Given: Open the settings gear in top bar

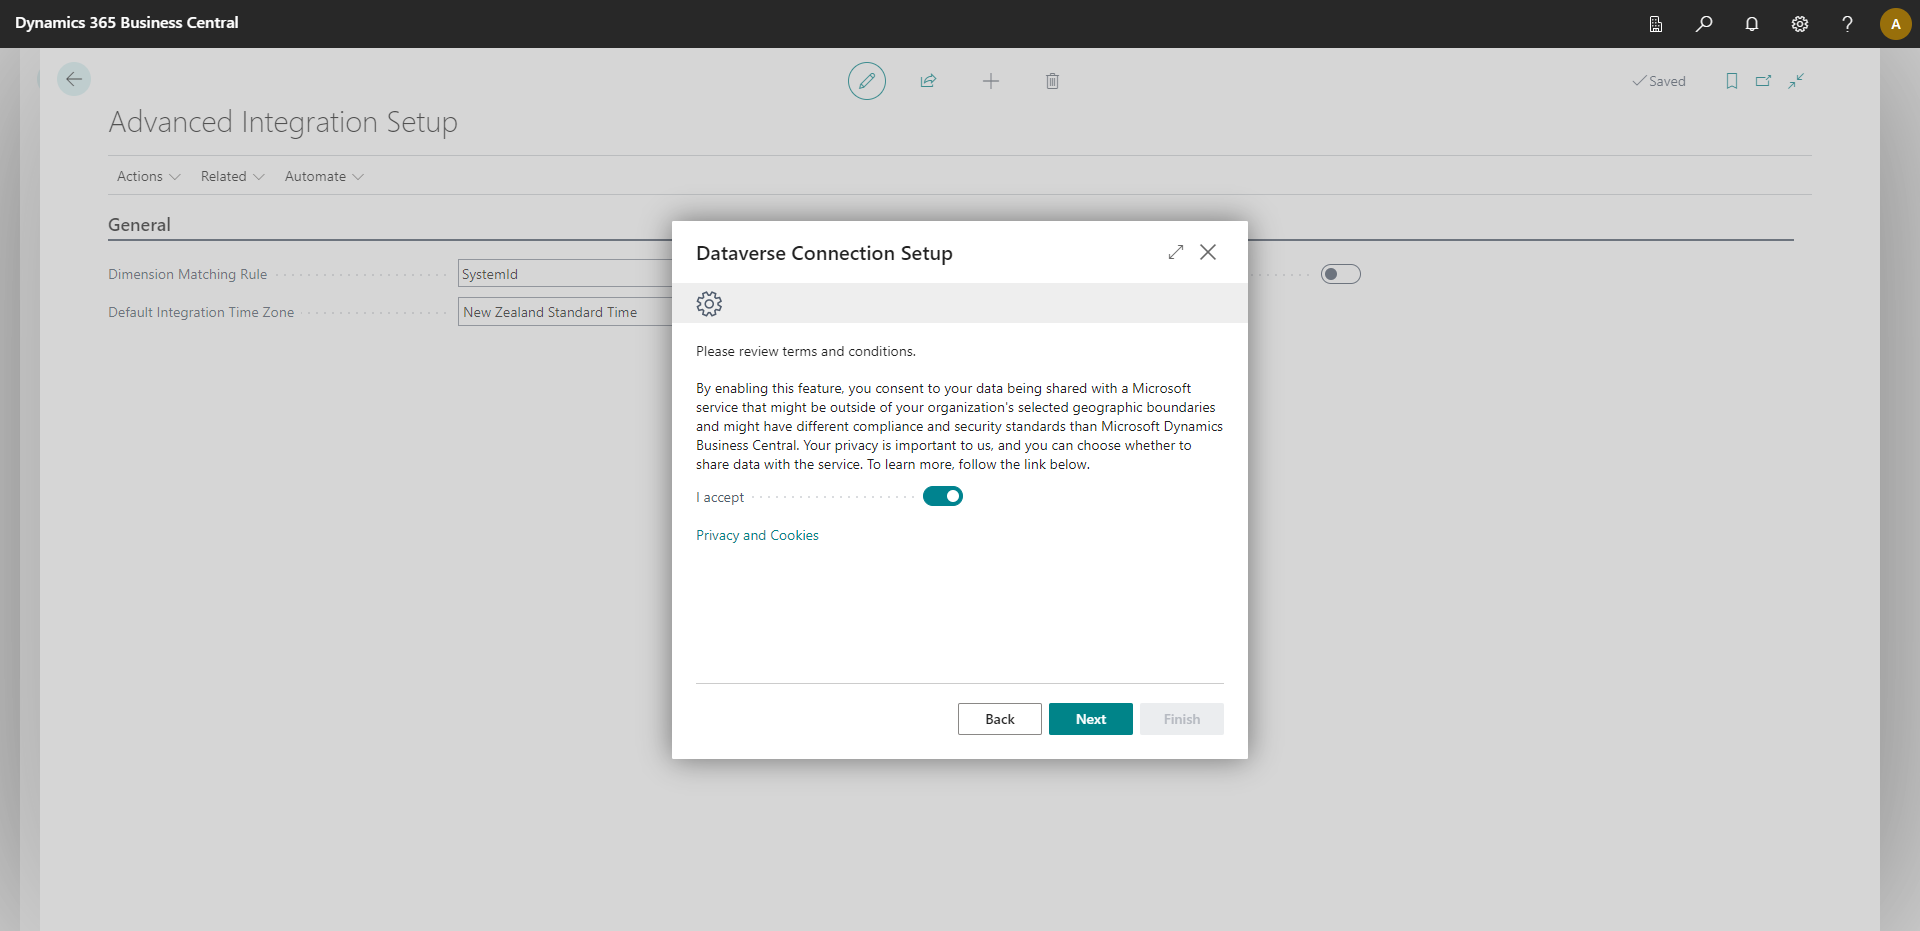Looking at the screenshot, I should click(x=1800, y=24).
